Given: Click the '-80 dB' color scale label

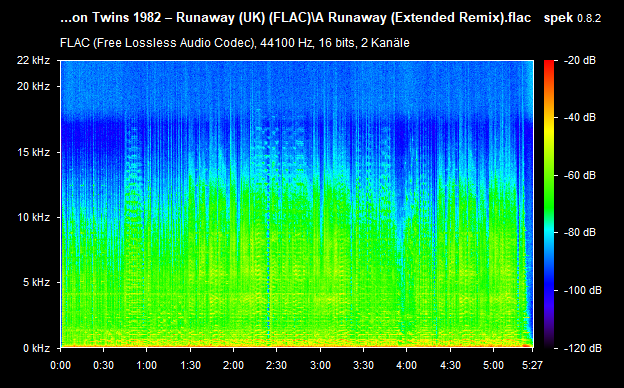Looking at the screenshot, I should click(580, 232).
